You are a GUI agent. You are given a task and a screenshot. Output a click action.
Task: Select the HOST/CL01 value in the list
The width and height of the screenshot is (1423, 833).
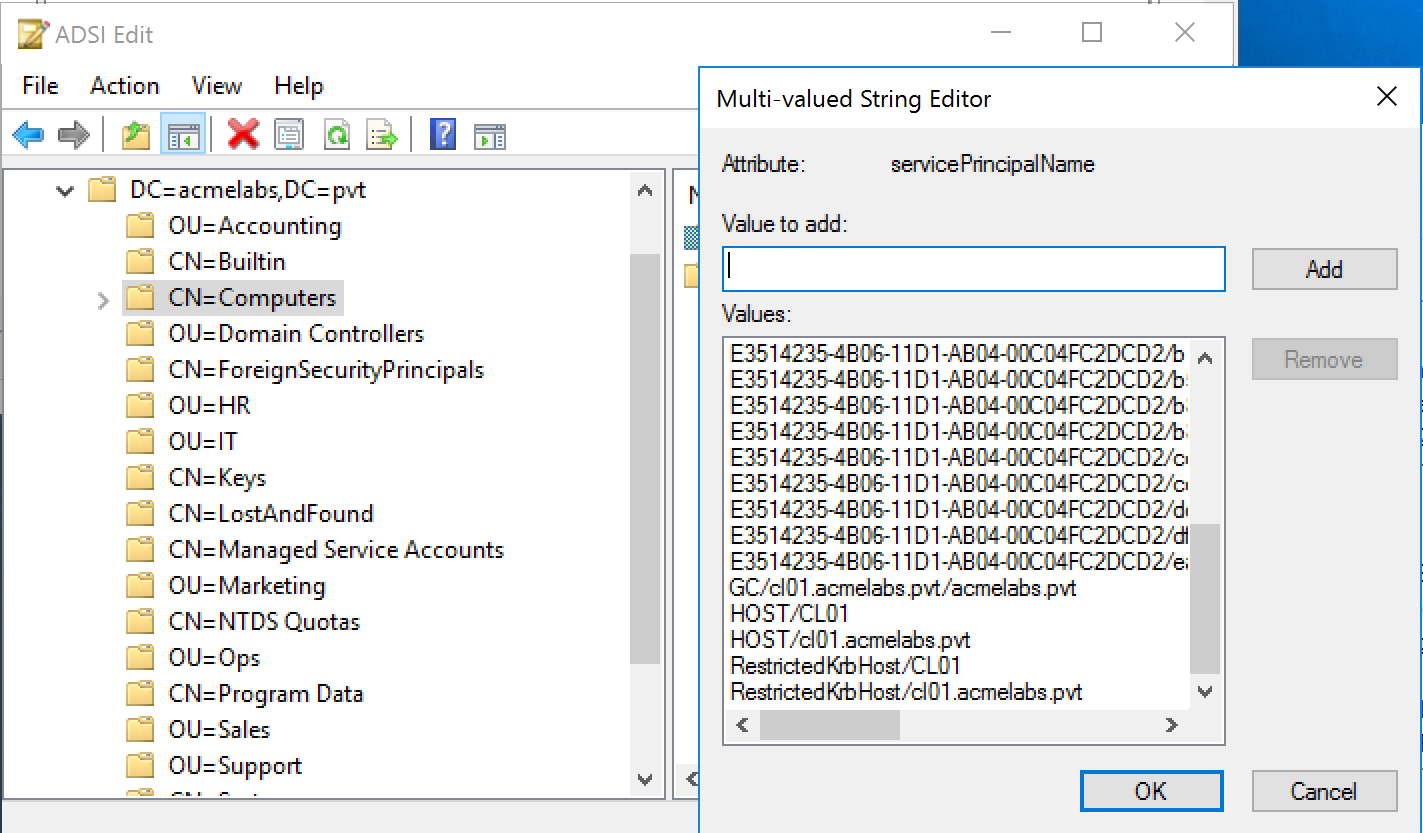(789, 614)
